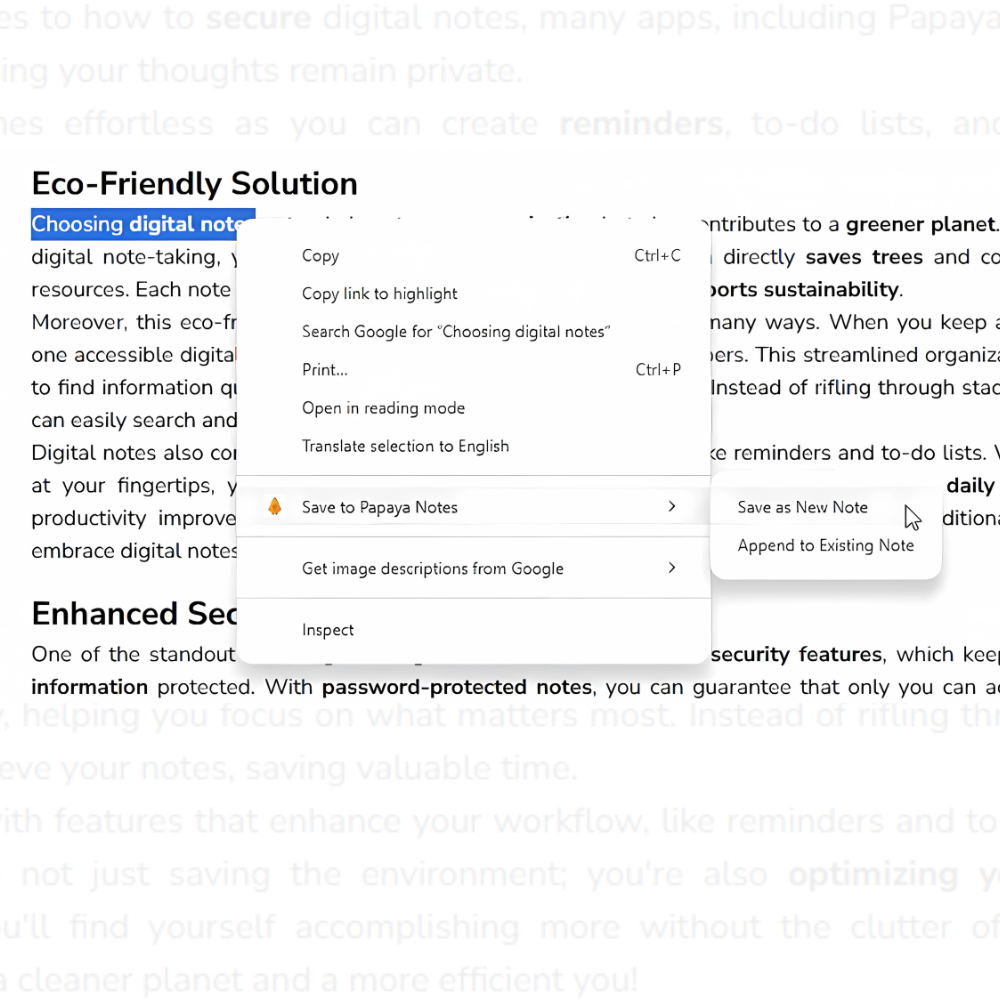1000x1000 pixels.
Task: Select Append to Existing Note
Action: coord(825,546)
